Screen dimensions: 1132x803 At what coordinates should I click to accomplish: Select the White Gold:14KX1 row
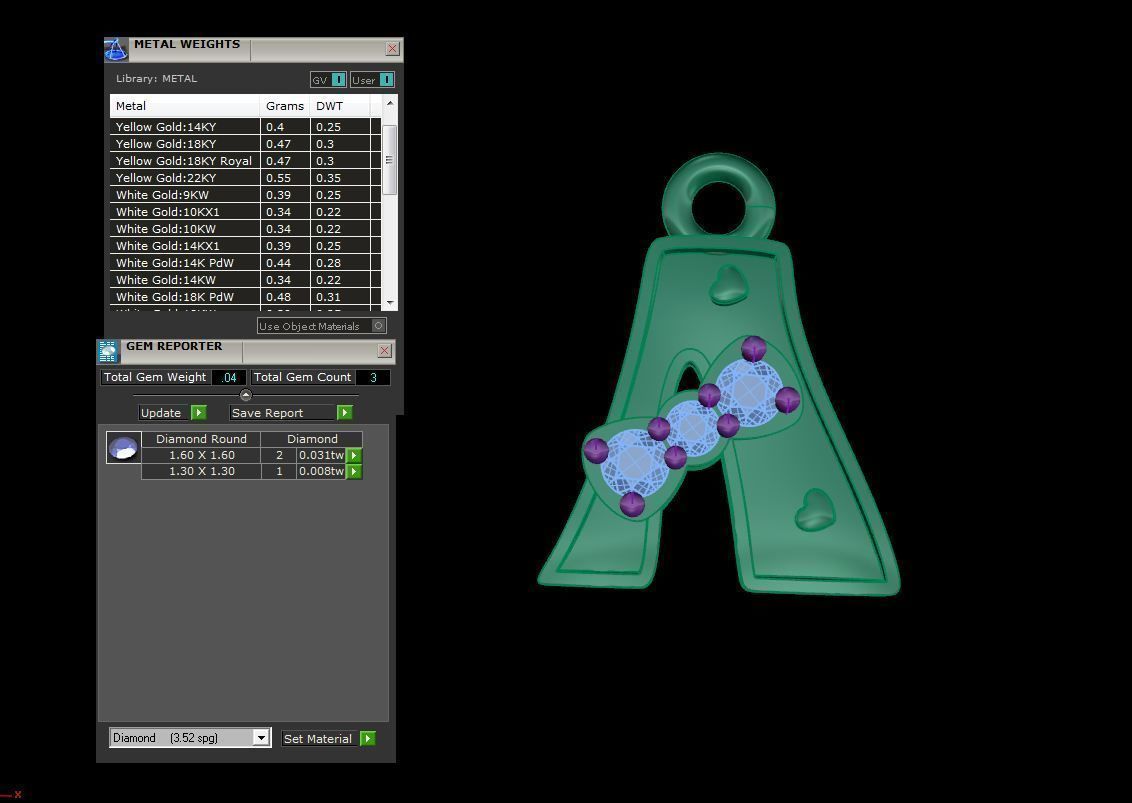pos(245,246)
